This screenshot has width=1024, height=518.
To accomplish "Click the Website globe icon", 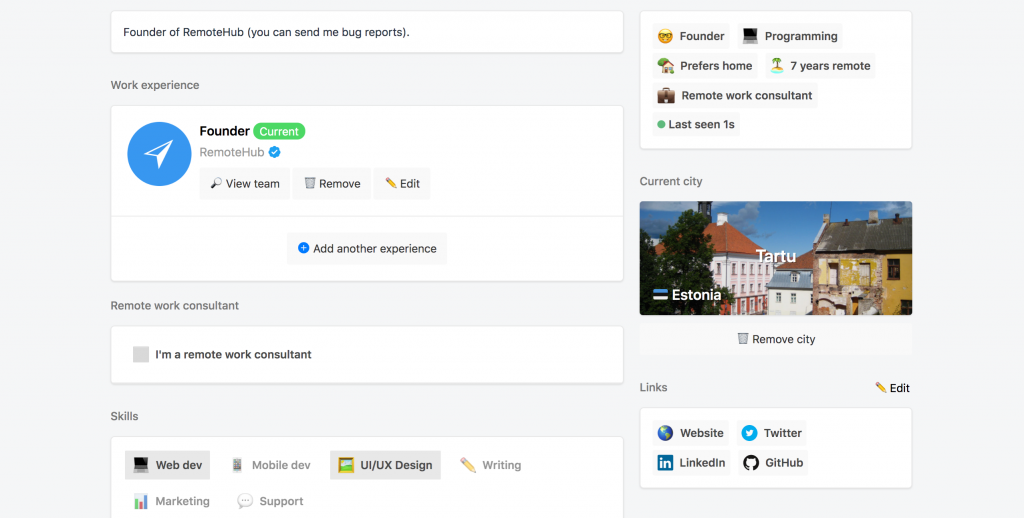I will coord(665,433).
